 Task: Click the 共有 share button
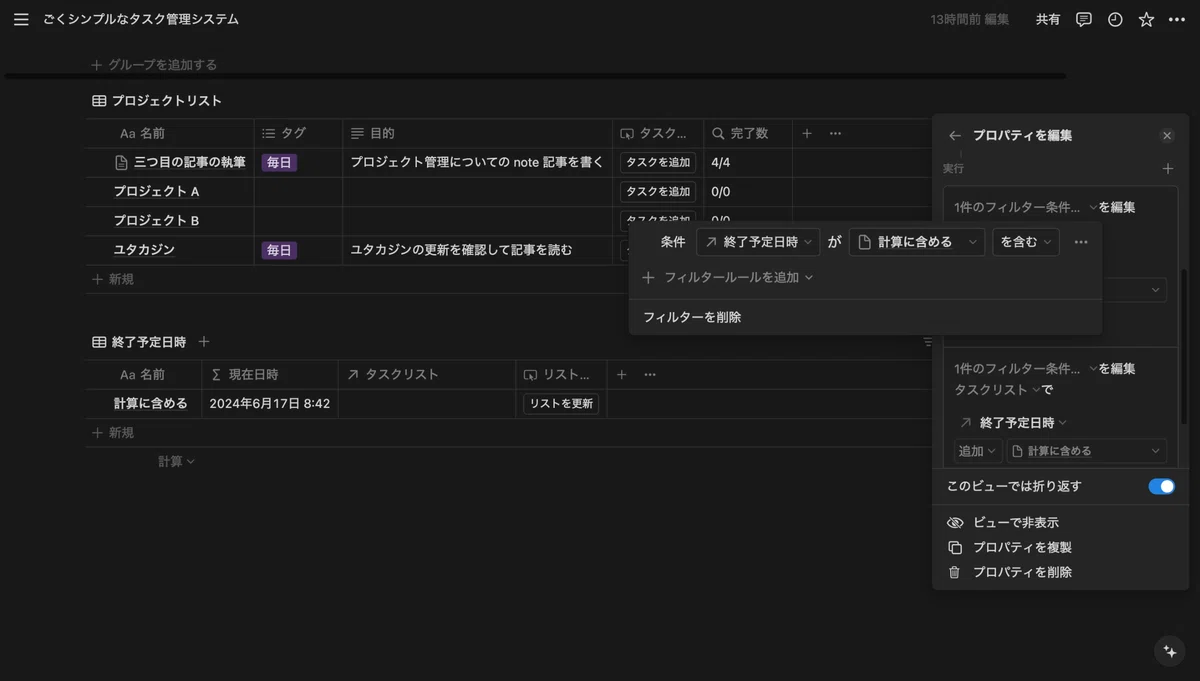coord(1048,19)
